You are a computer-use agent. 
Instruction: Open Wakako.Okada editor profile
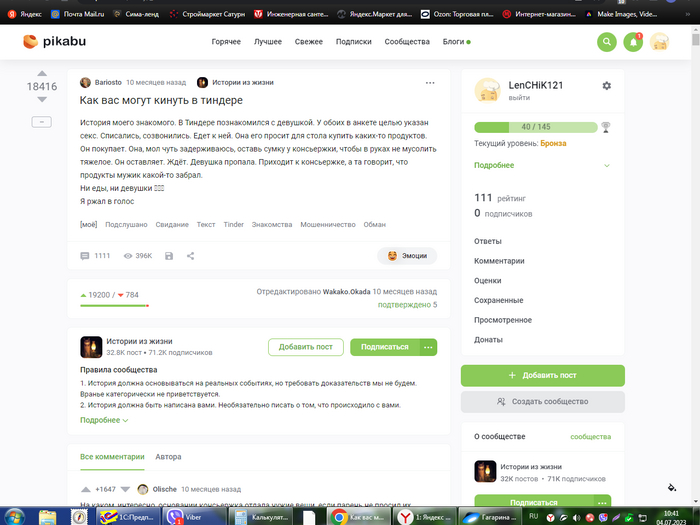click(x=346, y=292)
